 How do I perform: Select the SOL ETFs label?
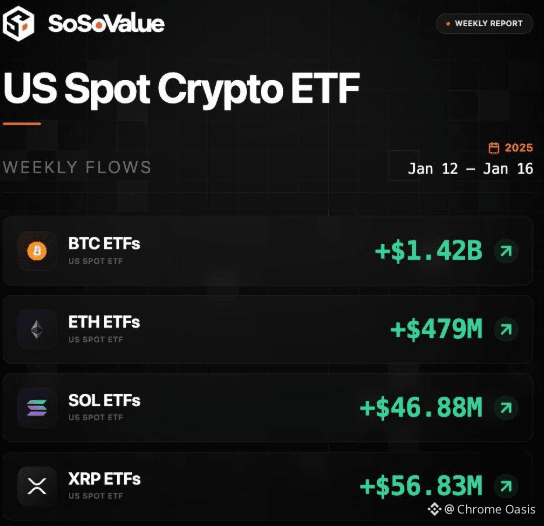coord(104,400)
